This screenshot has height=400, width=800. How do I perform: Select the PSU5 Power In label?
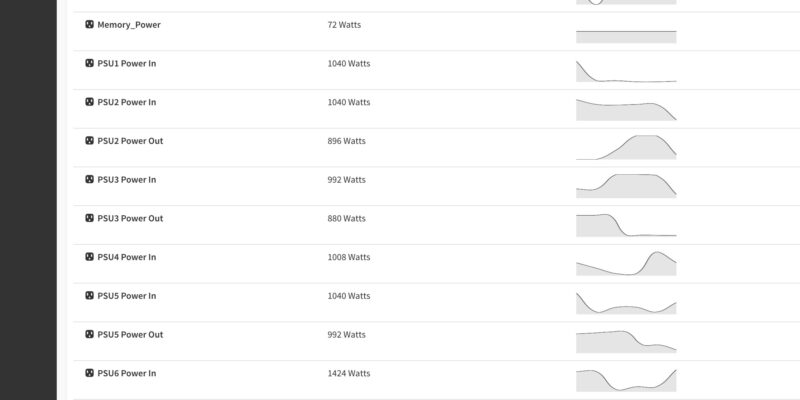(126, 296)
